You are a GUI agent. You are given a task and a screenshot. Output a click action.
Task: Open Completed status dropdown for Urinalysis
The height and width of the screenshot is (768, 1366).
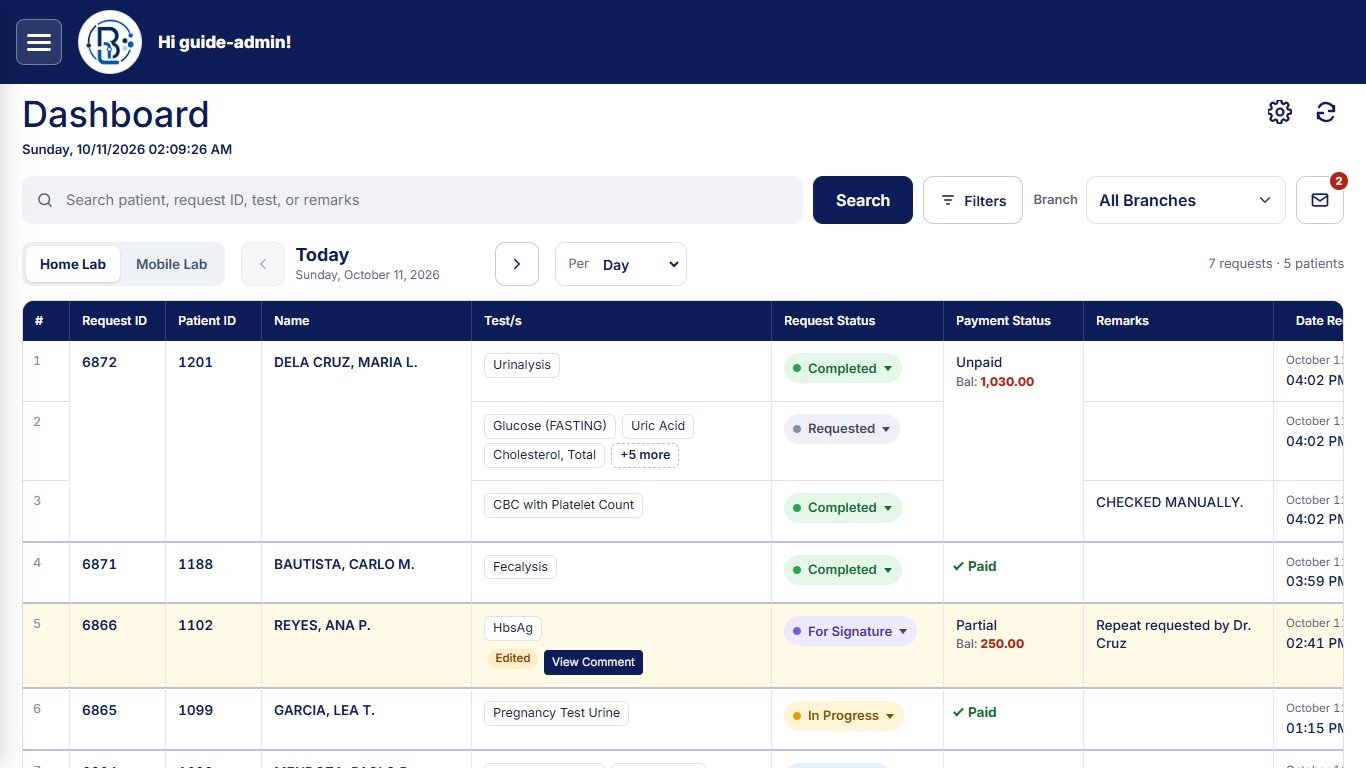(842, 368)
